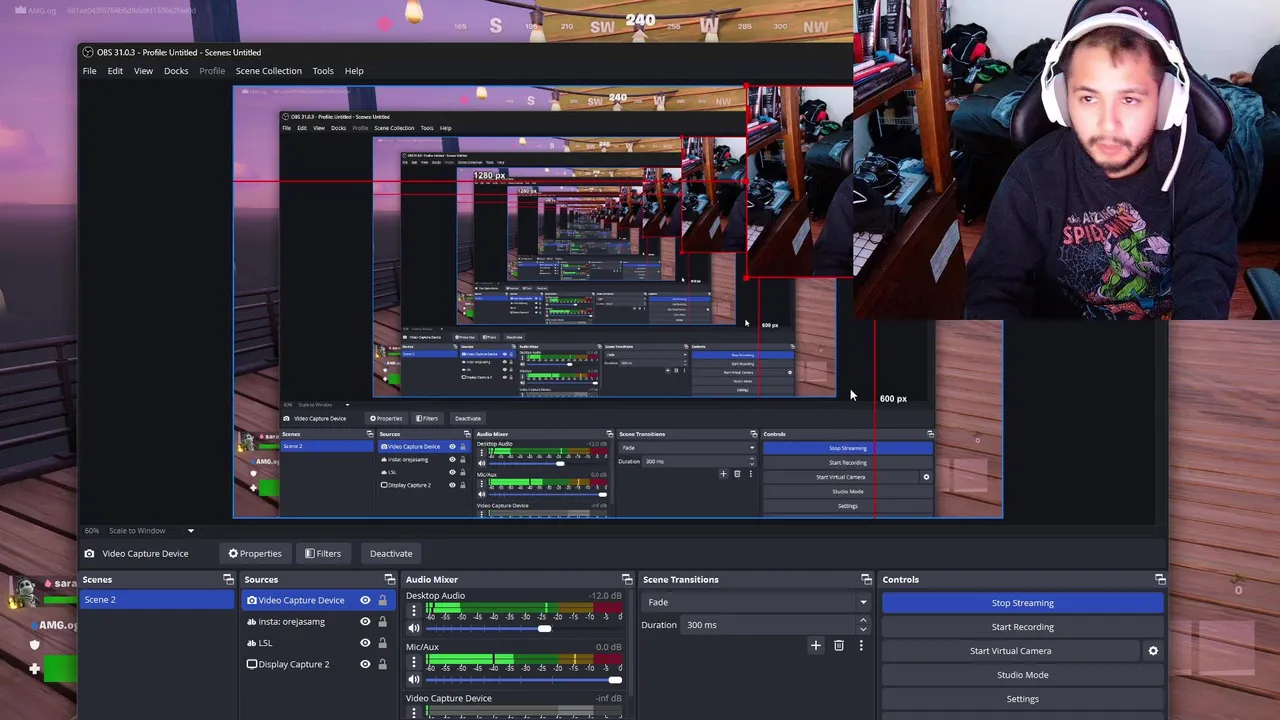The image size is (1280, 720).
Task: Mute Desktop Audio with speaker icon
Action: click(x=414, y=628)
